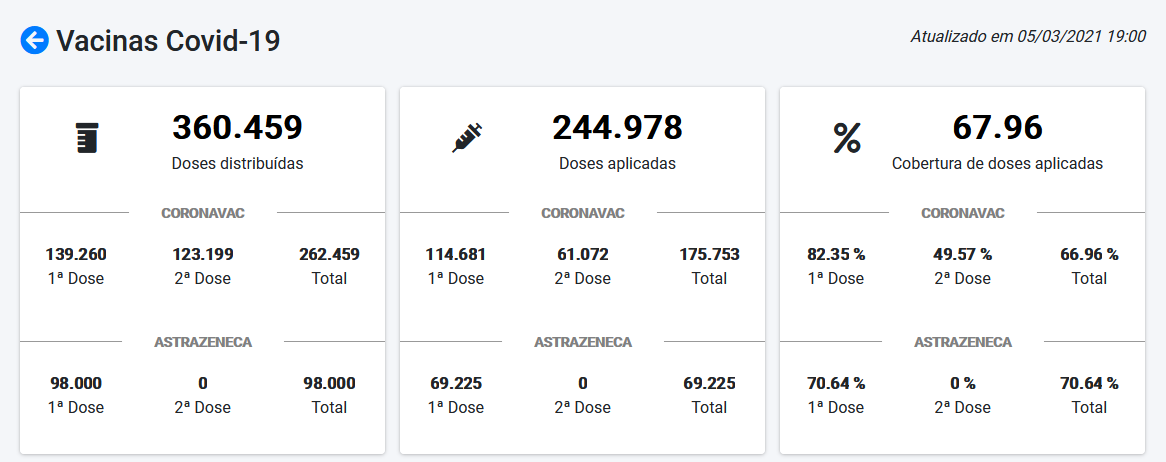Select the 67.96 coverage figure
Viewport: 1166px width, 462px height.
click(x=997, y=128)
